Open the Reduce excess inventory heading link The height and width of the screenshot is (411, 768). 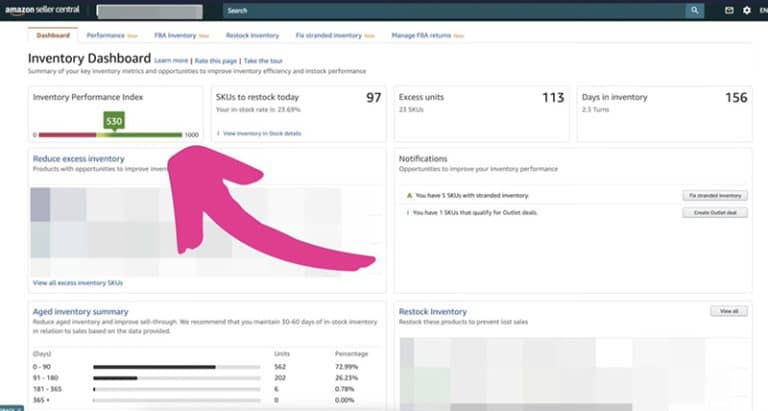pos(78,159)
